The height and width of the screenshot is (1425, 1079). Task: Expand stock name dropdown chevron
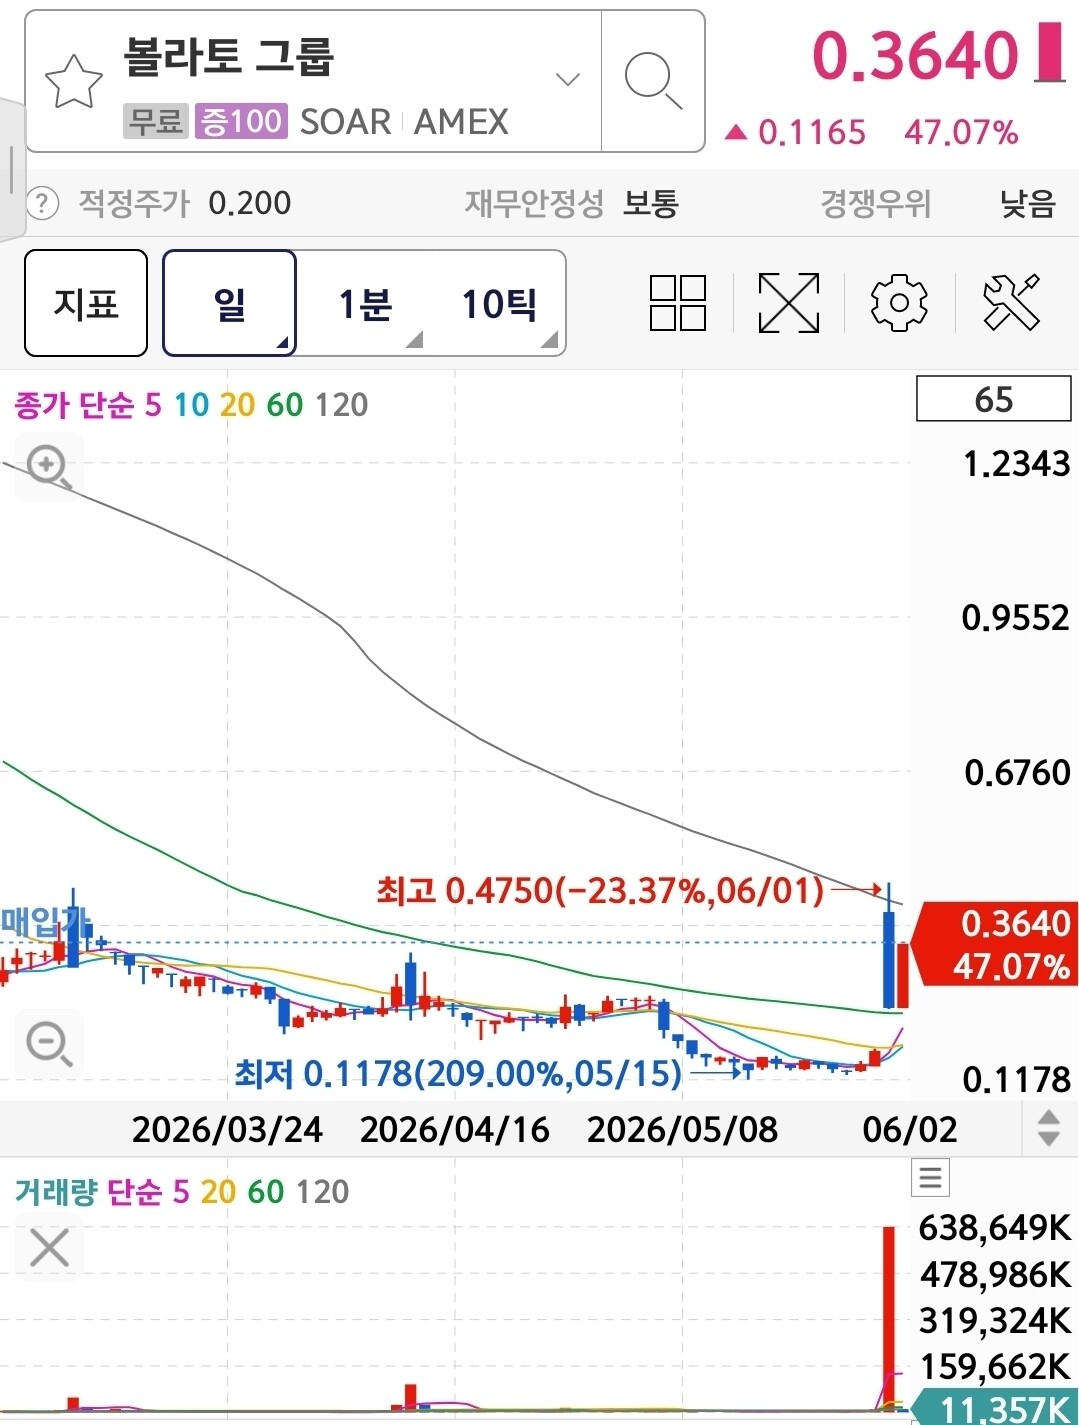coord(568,80)
